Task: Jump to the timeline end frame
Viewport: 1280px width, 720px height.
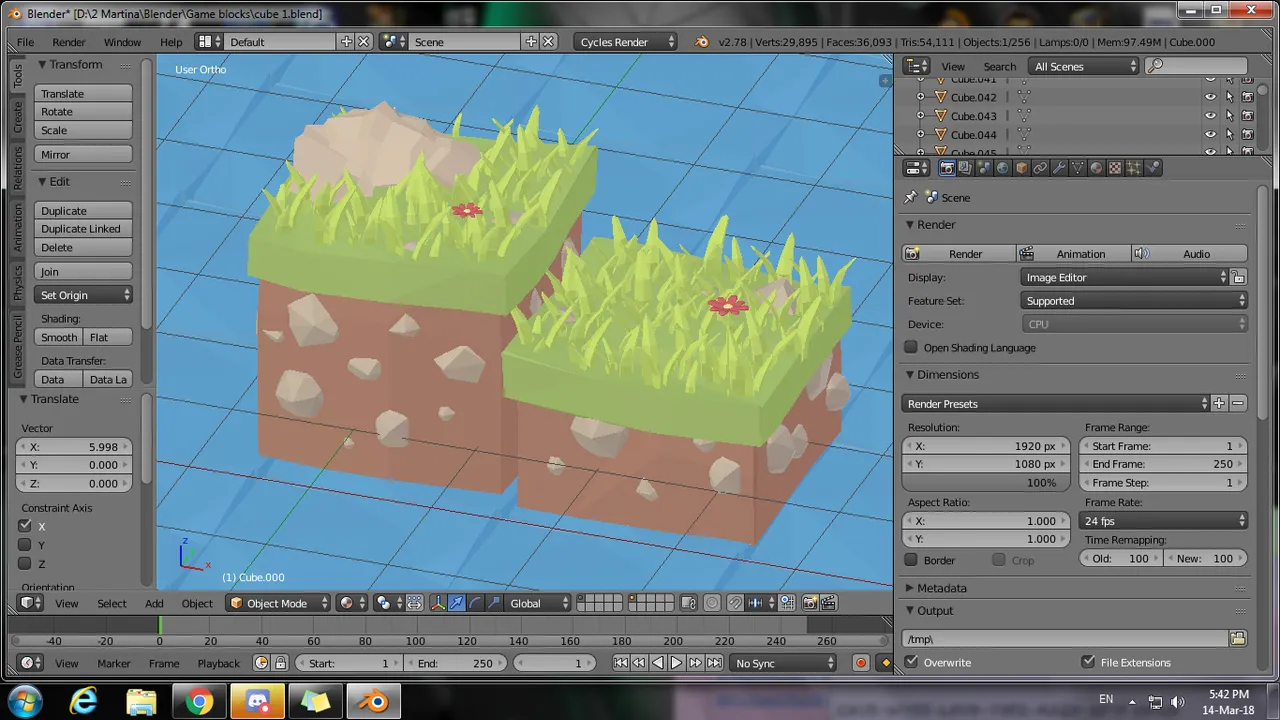Action: [714, 663]
